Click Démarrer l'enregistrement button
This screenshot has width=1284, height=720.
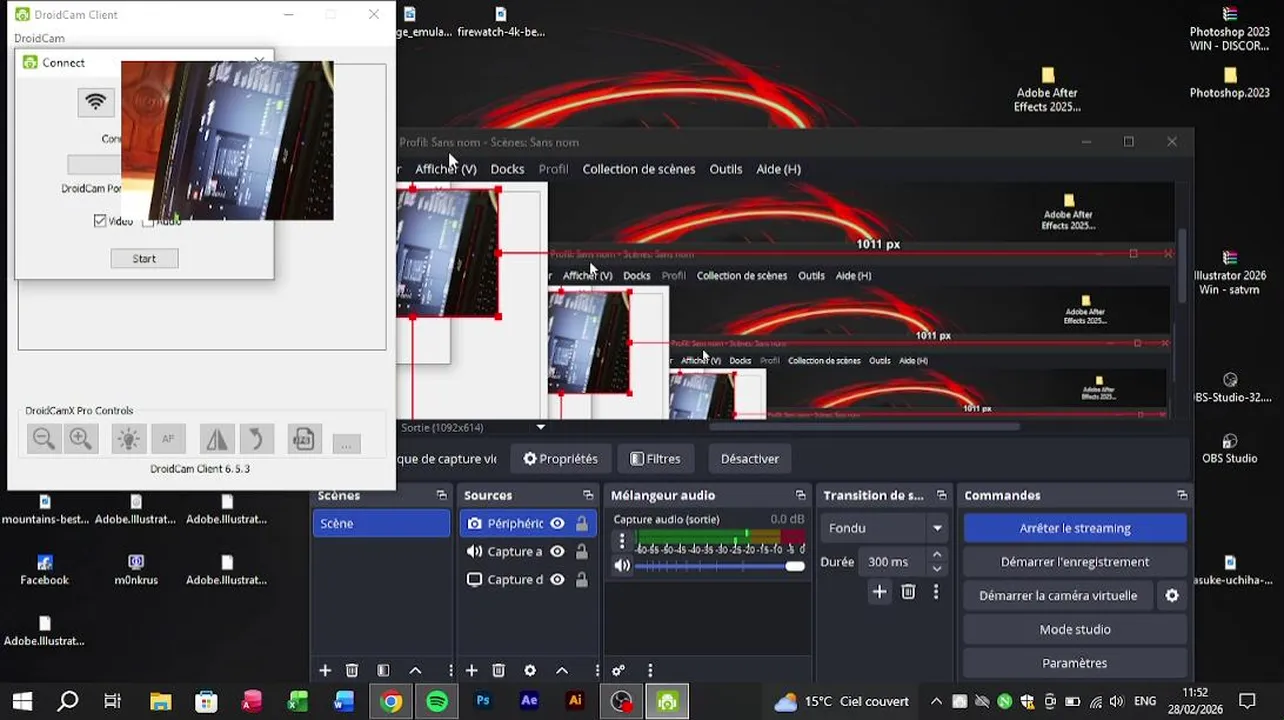coord(1075,562)
